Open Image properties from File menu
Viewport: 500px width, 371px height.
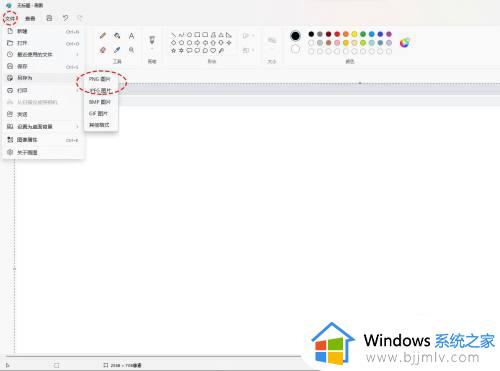pyautogui.click(x=43, y=140)
